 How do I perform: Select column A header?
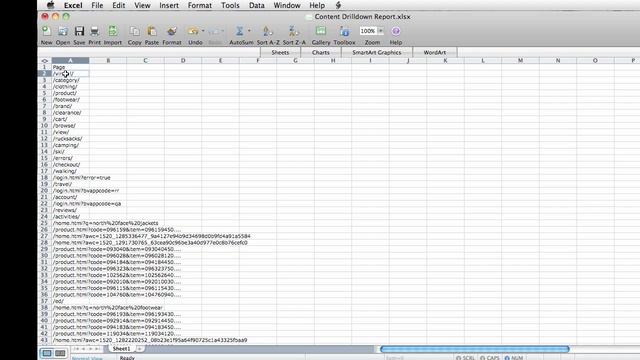70,60
